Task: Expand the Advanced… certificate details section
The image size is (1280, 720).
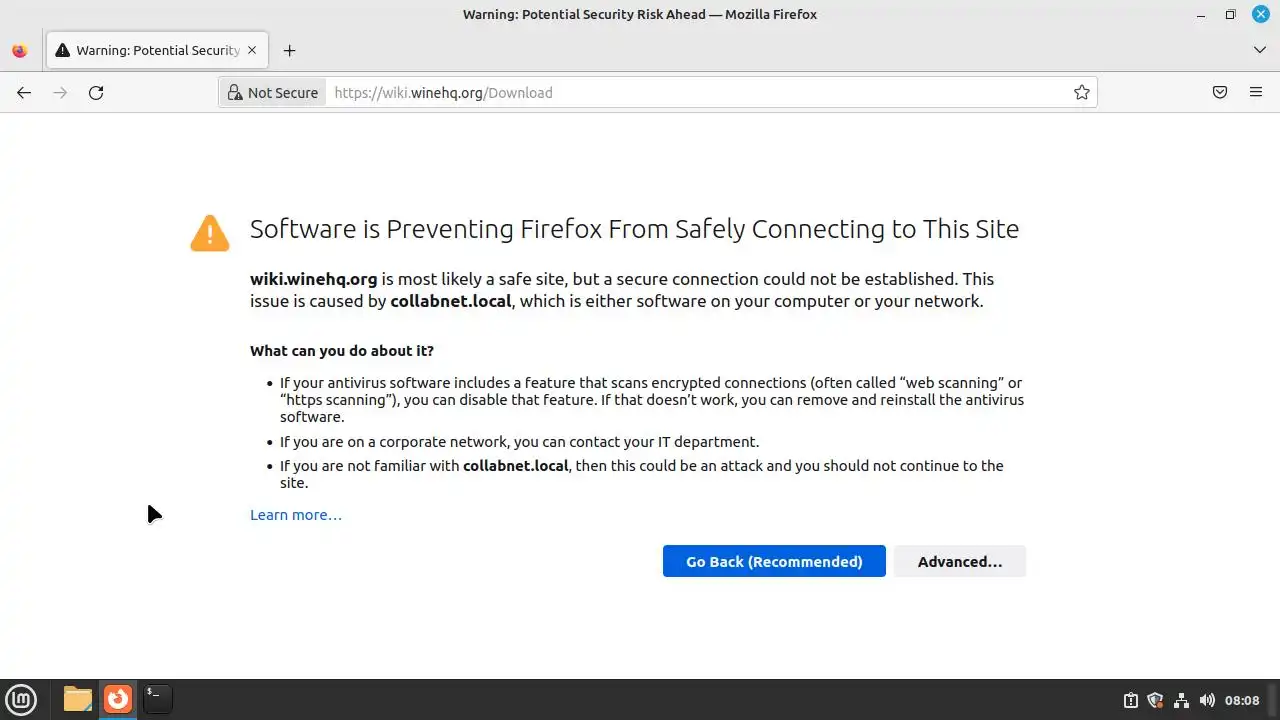Action: [x=959, y=561]
